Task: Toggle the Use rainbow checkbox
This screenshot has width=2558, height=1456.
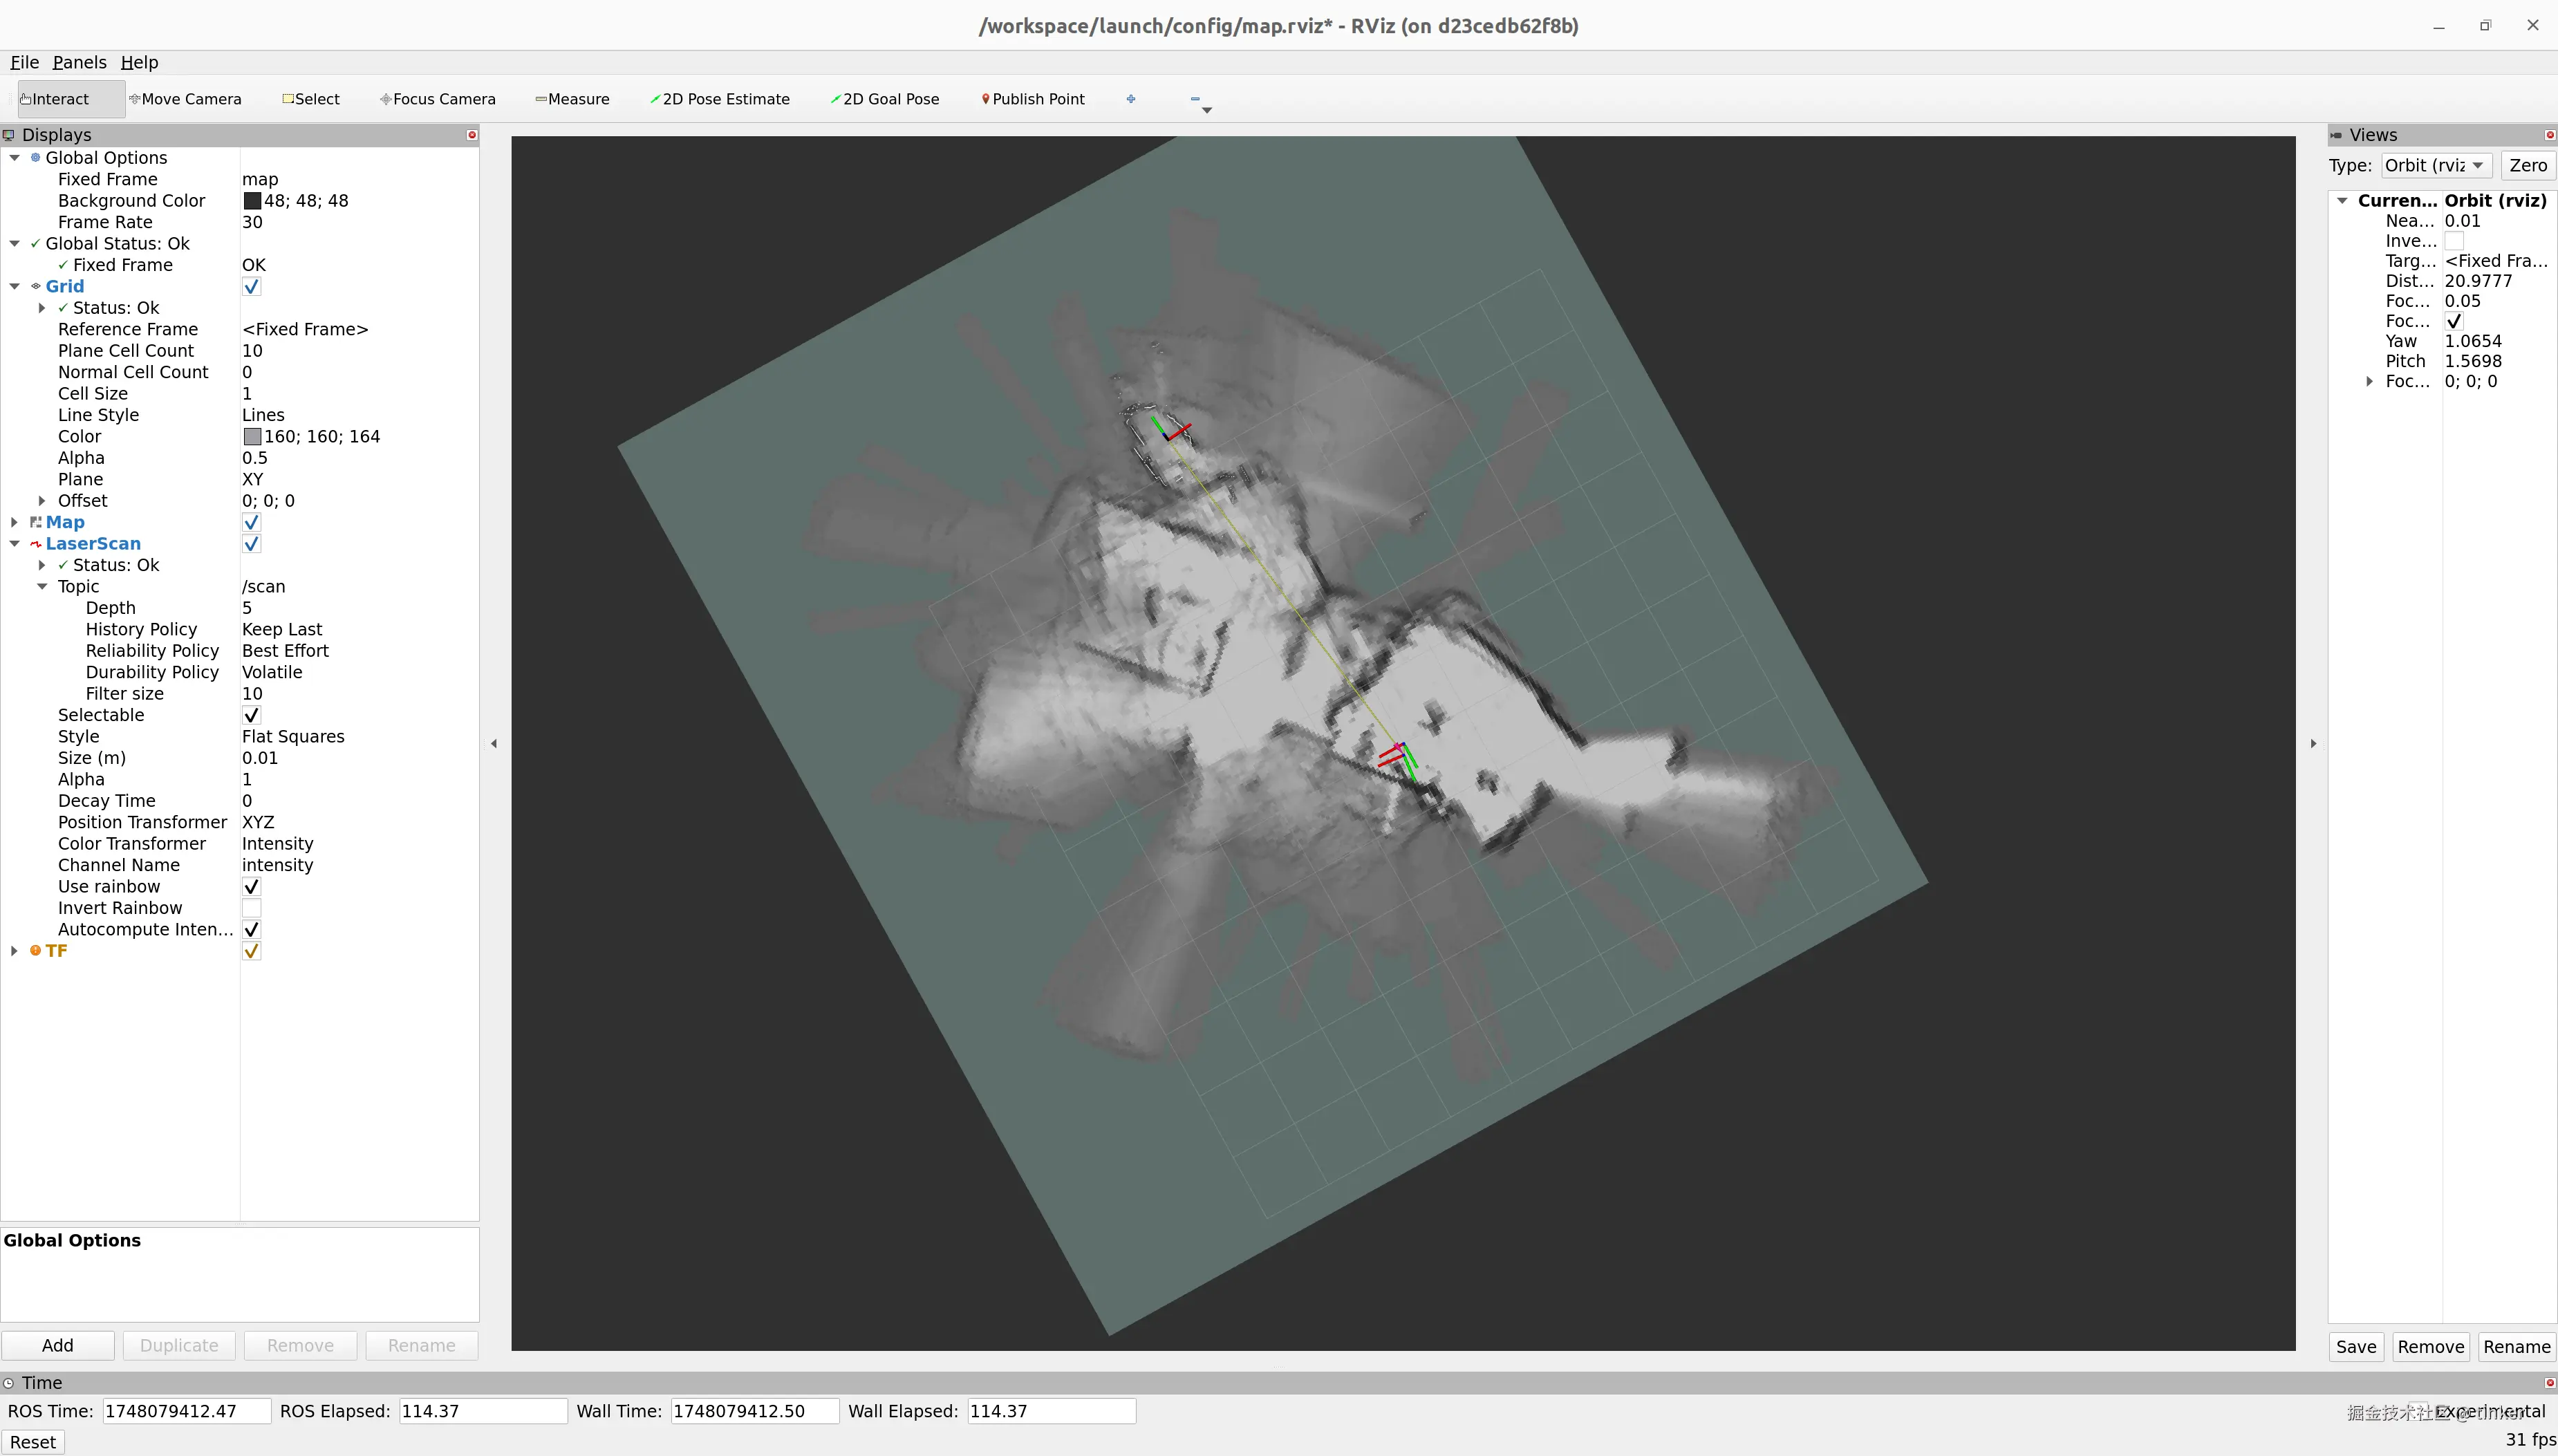Action: 252,887
